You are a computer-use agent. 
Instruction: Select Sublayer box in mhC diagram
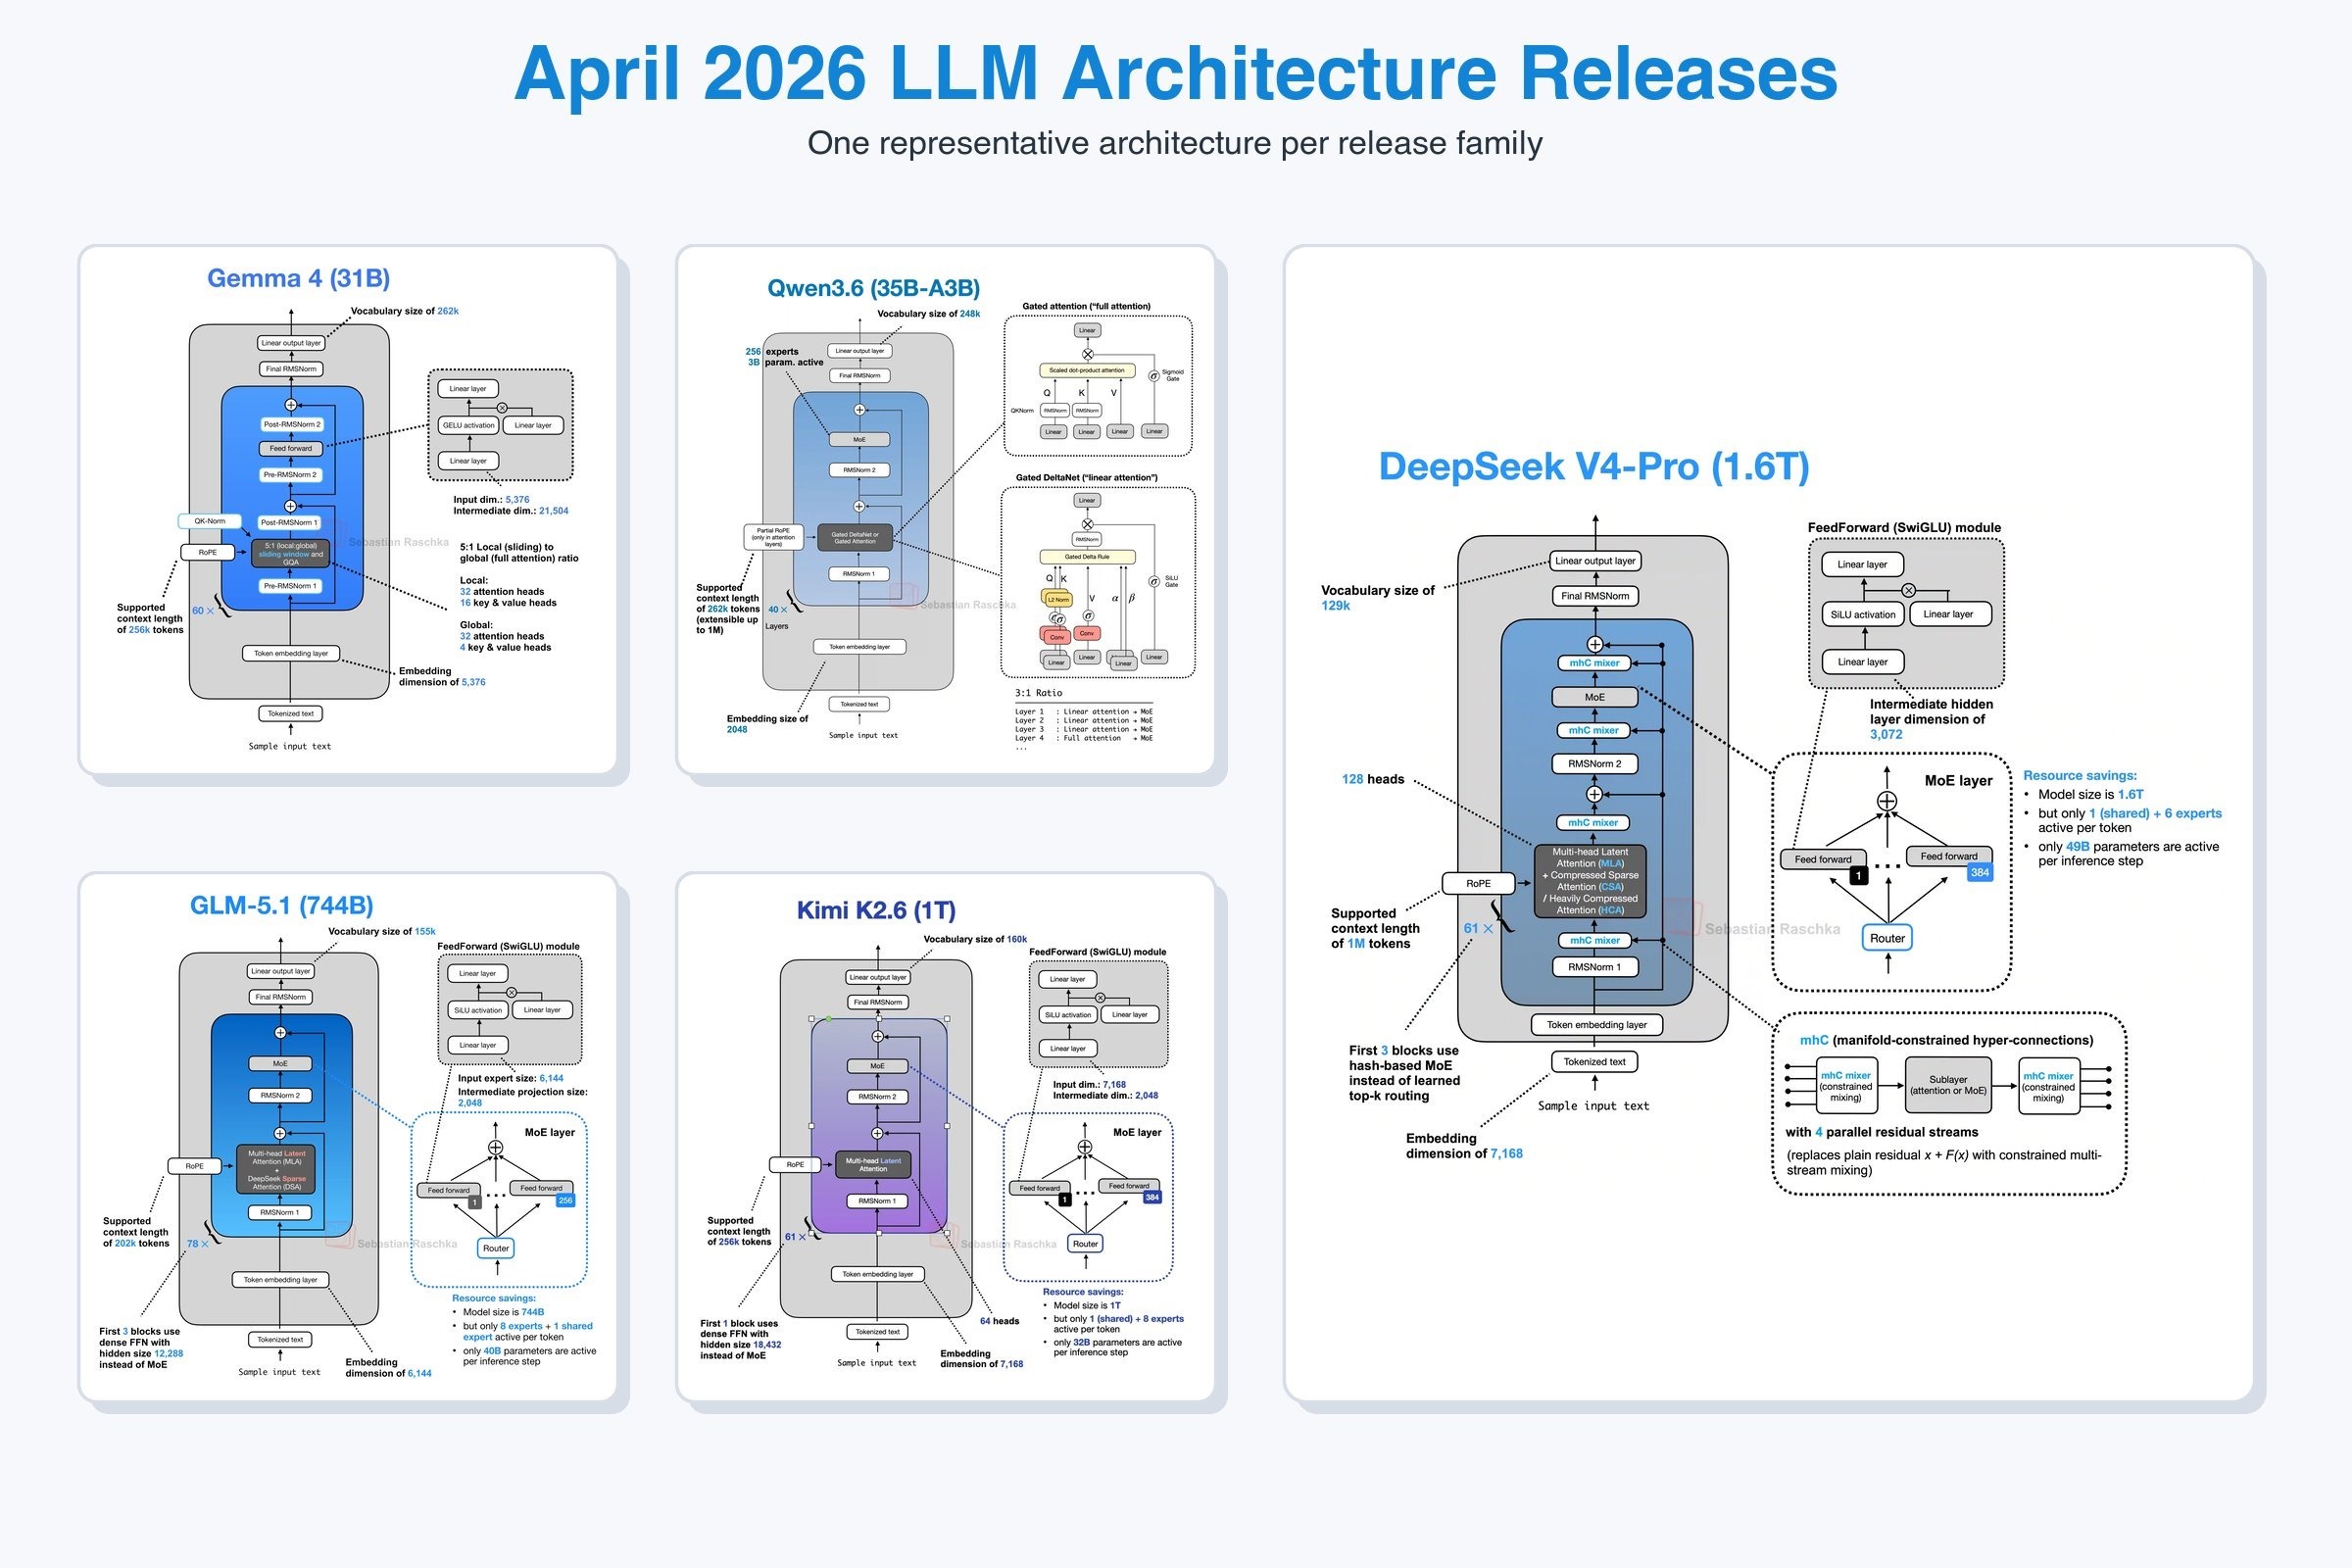click(x=1947, y=1085)
